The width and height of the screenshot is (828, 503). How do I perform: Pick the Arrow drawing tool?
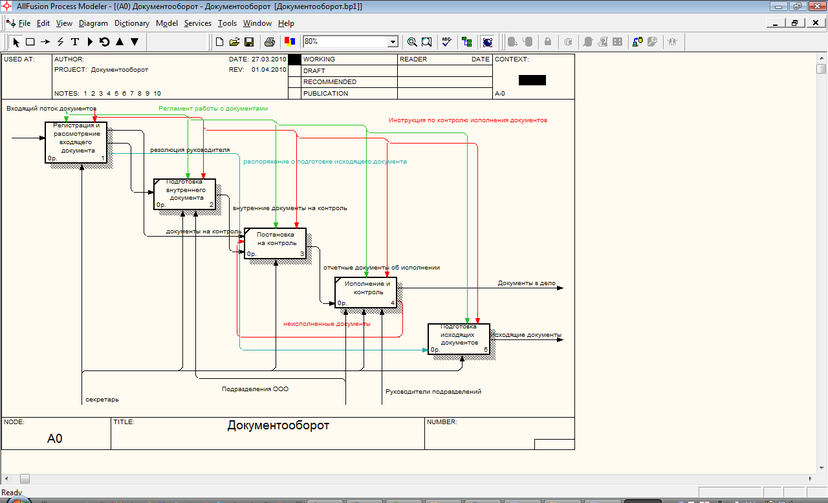[x=45, y=42]
